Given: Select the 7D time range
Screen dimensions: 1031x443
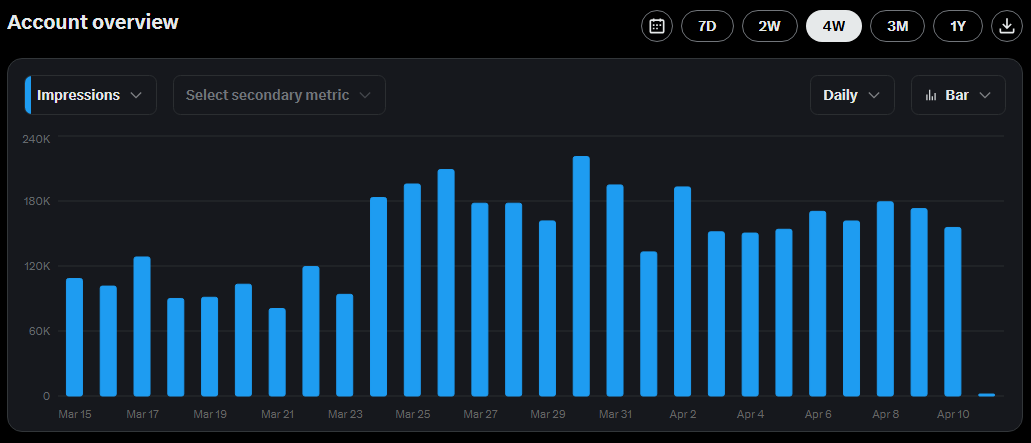Looking at the screenshot, I should (x=707, y=26).
